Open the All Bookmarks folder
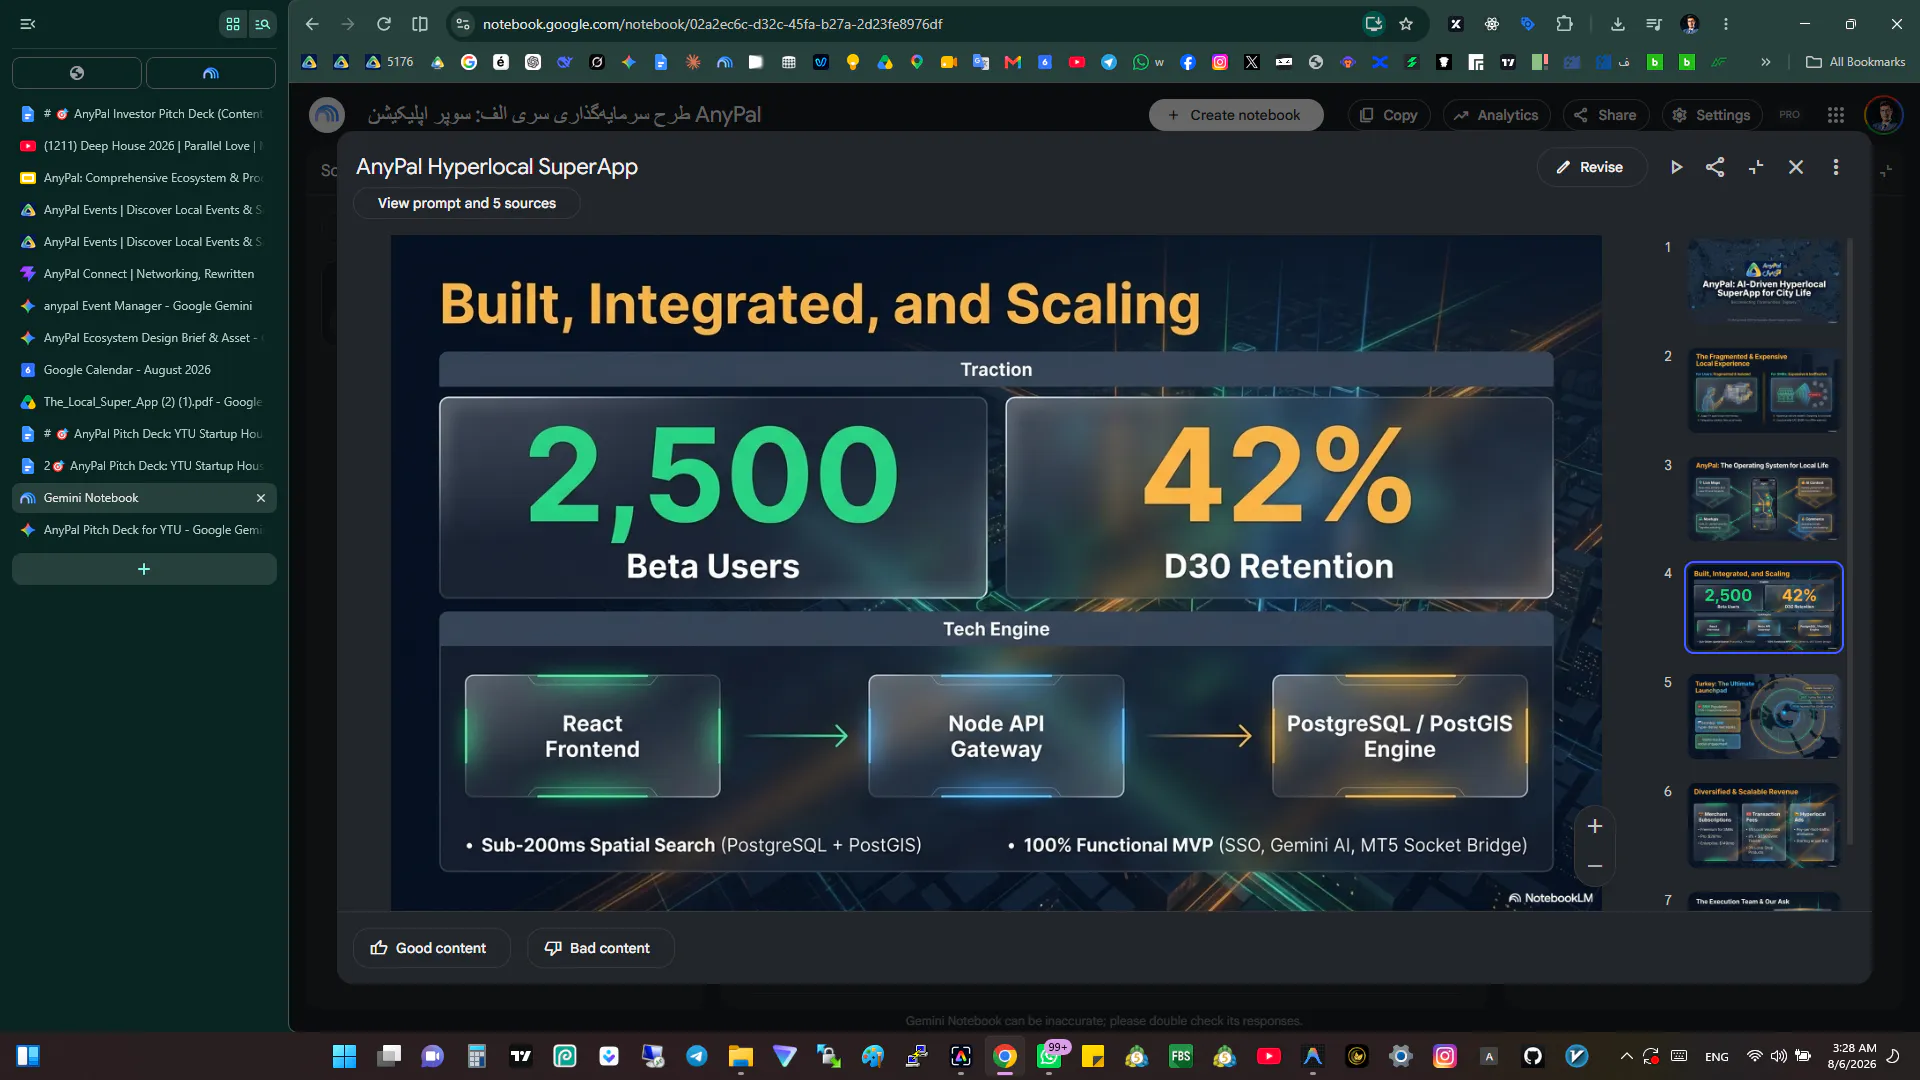1920x1080 pixels. (x=1856, y=62)
